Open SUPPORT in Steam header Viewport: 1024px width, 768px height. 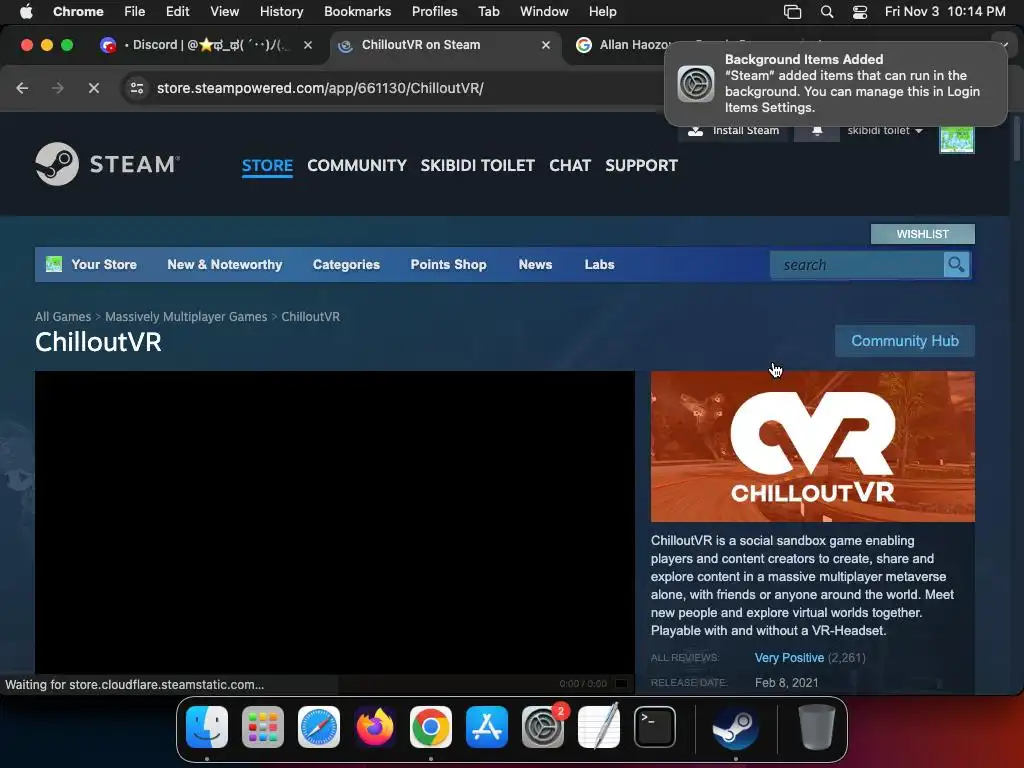[x=641, y=165]
